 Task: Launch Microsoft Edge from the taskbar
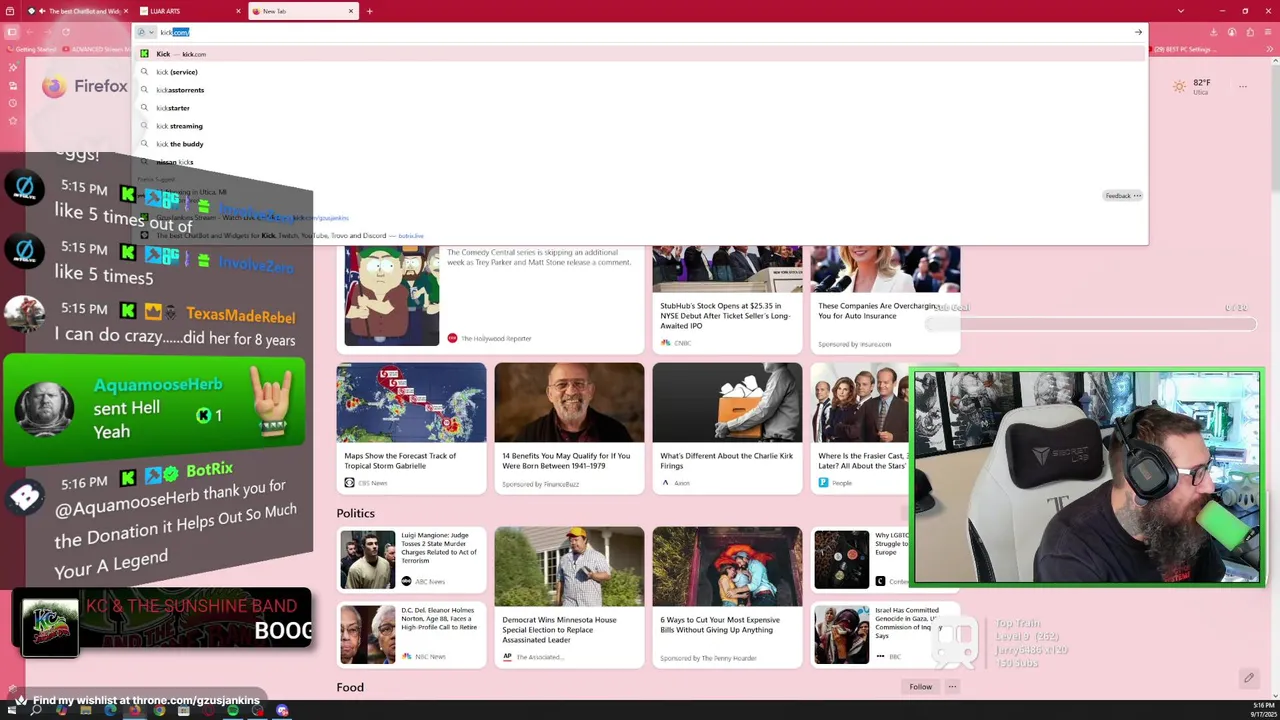pyautogui.click(x=110, y=711)
